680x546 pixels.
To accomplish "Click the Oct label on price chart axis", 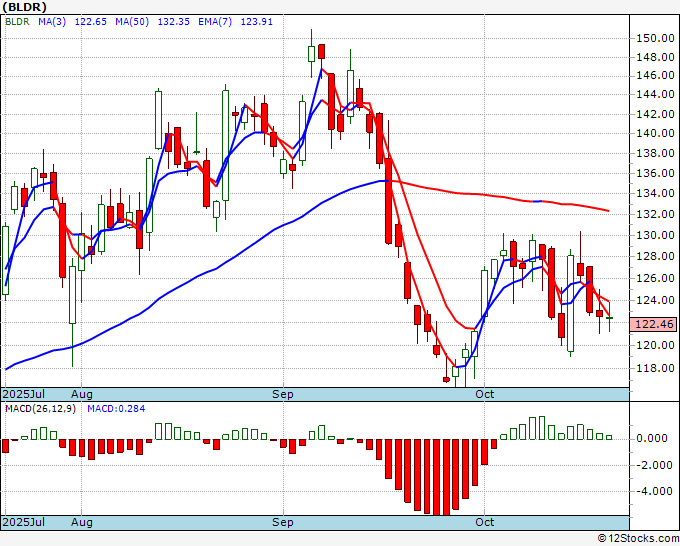I will [x=484, y=394].
